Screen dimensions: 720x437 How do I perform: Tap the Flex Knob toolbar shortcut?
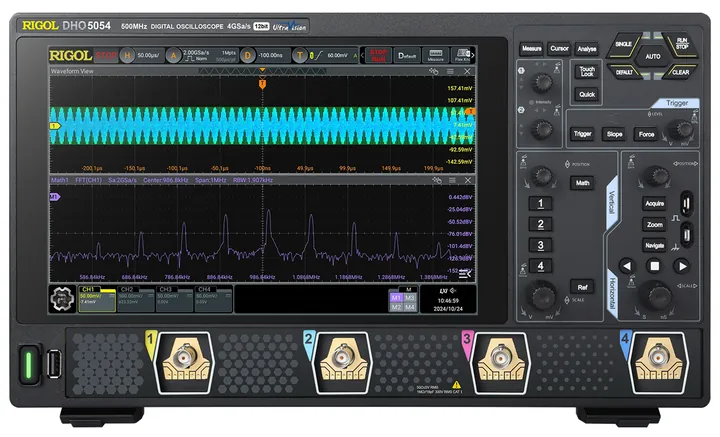click(461, 56)
